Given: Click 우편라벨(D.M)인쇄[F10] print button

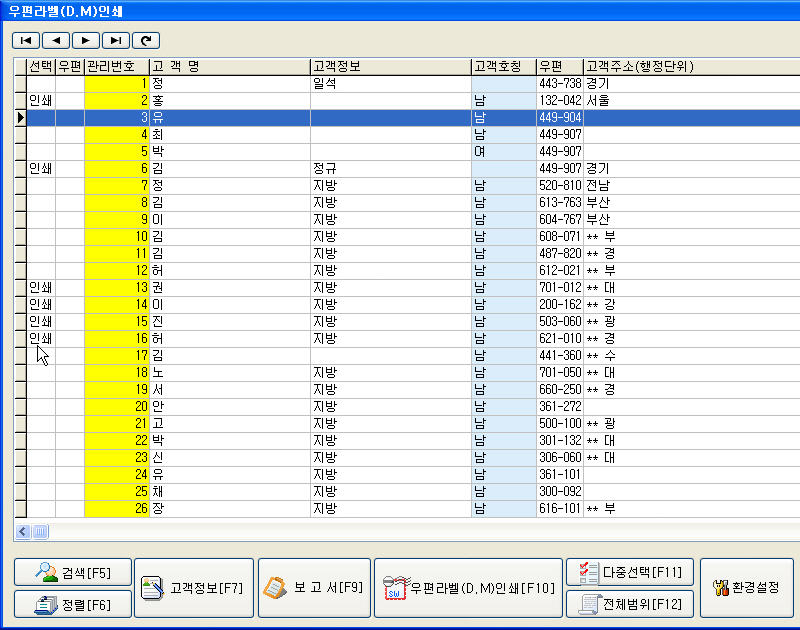Looking at the screenshot, I should pos(468,588).
